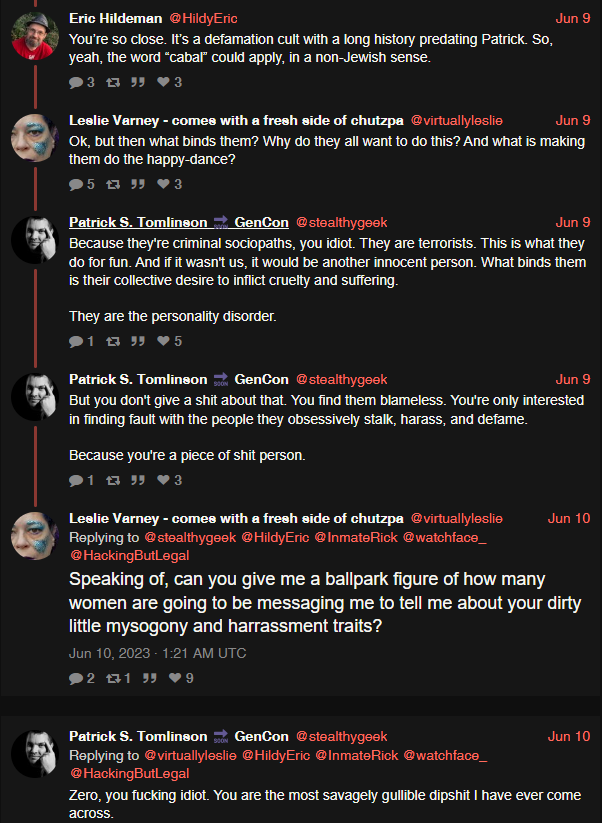The width and height of the screenshot is (602, 823).
Task: Click quote icon under 'happy-dance' tweet
Action: pyautogui.click(x=138, y=184)
